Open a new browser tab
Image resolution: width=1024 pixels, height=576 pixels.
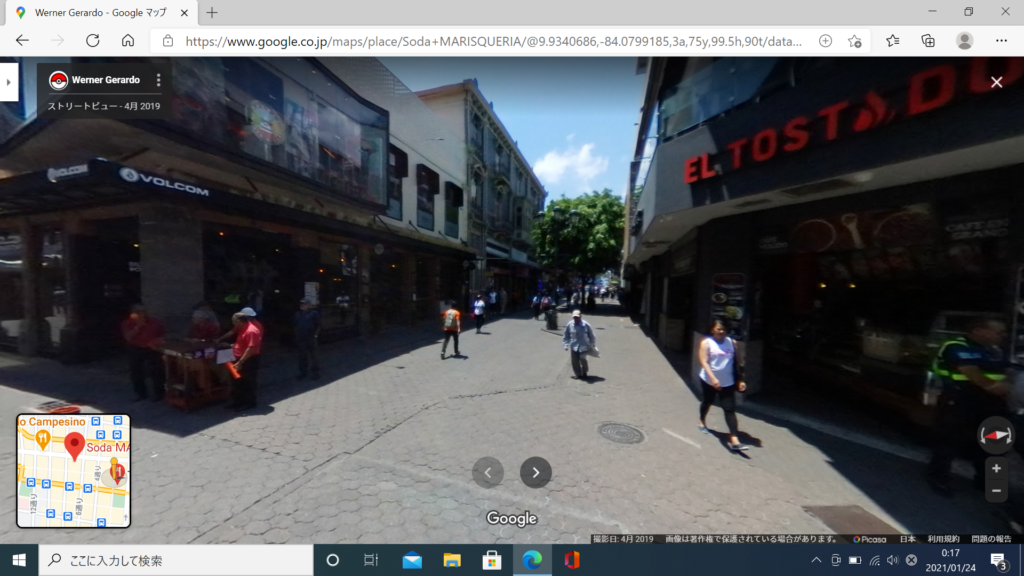point(212,12)
